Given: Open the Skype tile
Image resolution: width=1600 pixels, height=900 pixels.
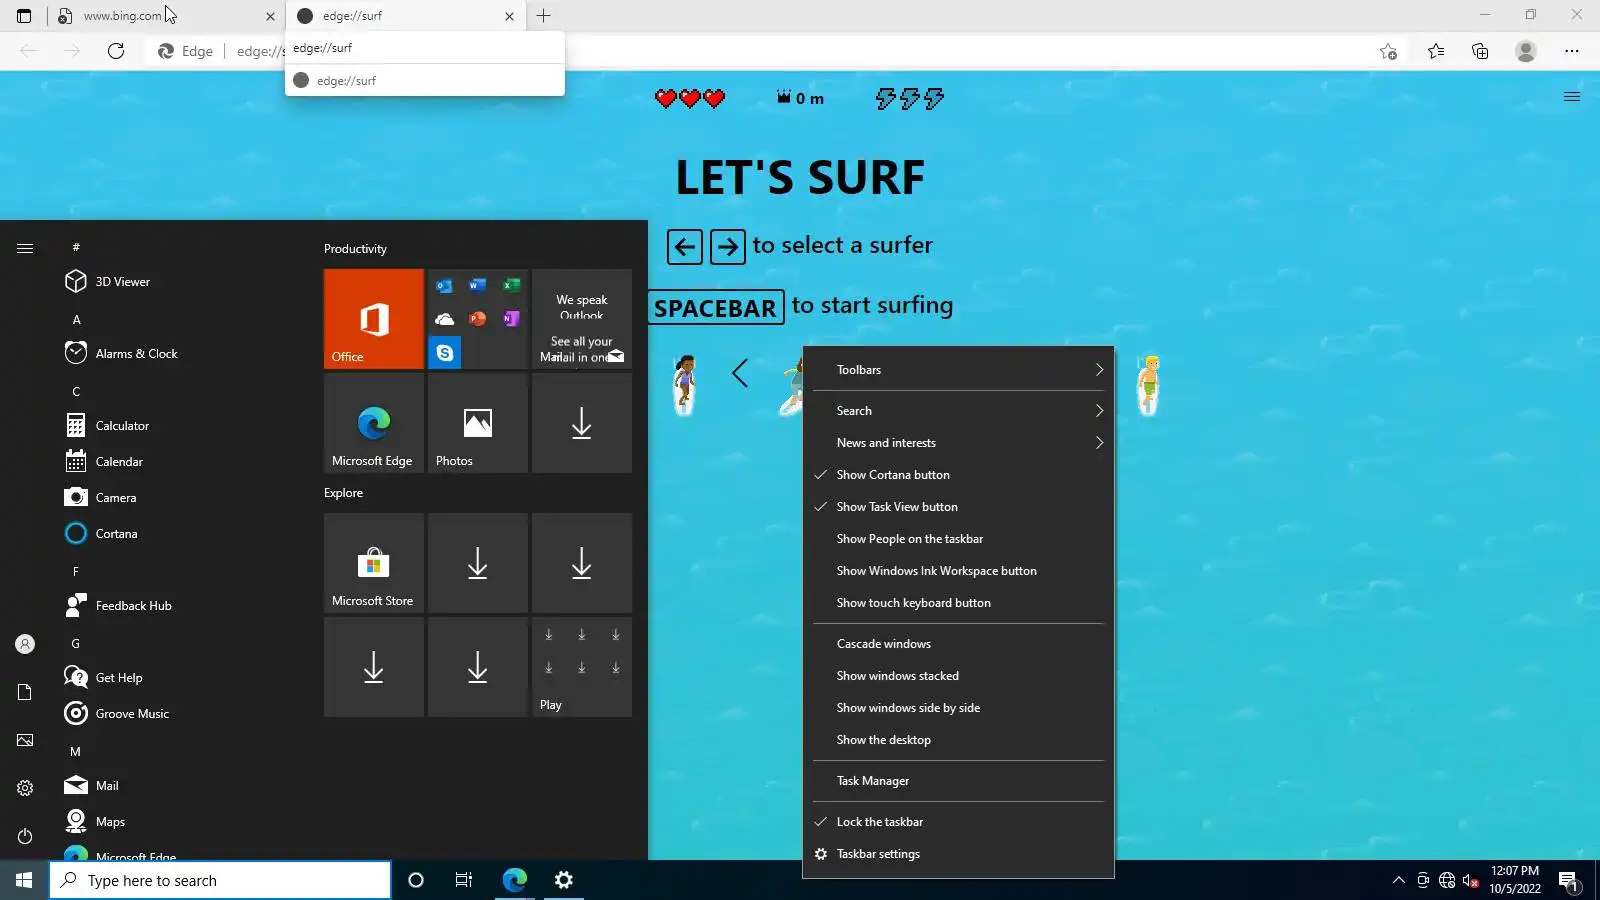Looking at the screenshot, I should point(445,353).
